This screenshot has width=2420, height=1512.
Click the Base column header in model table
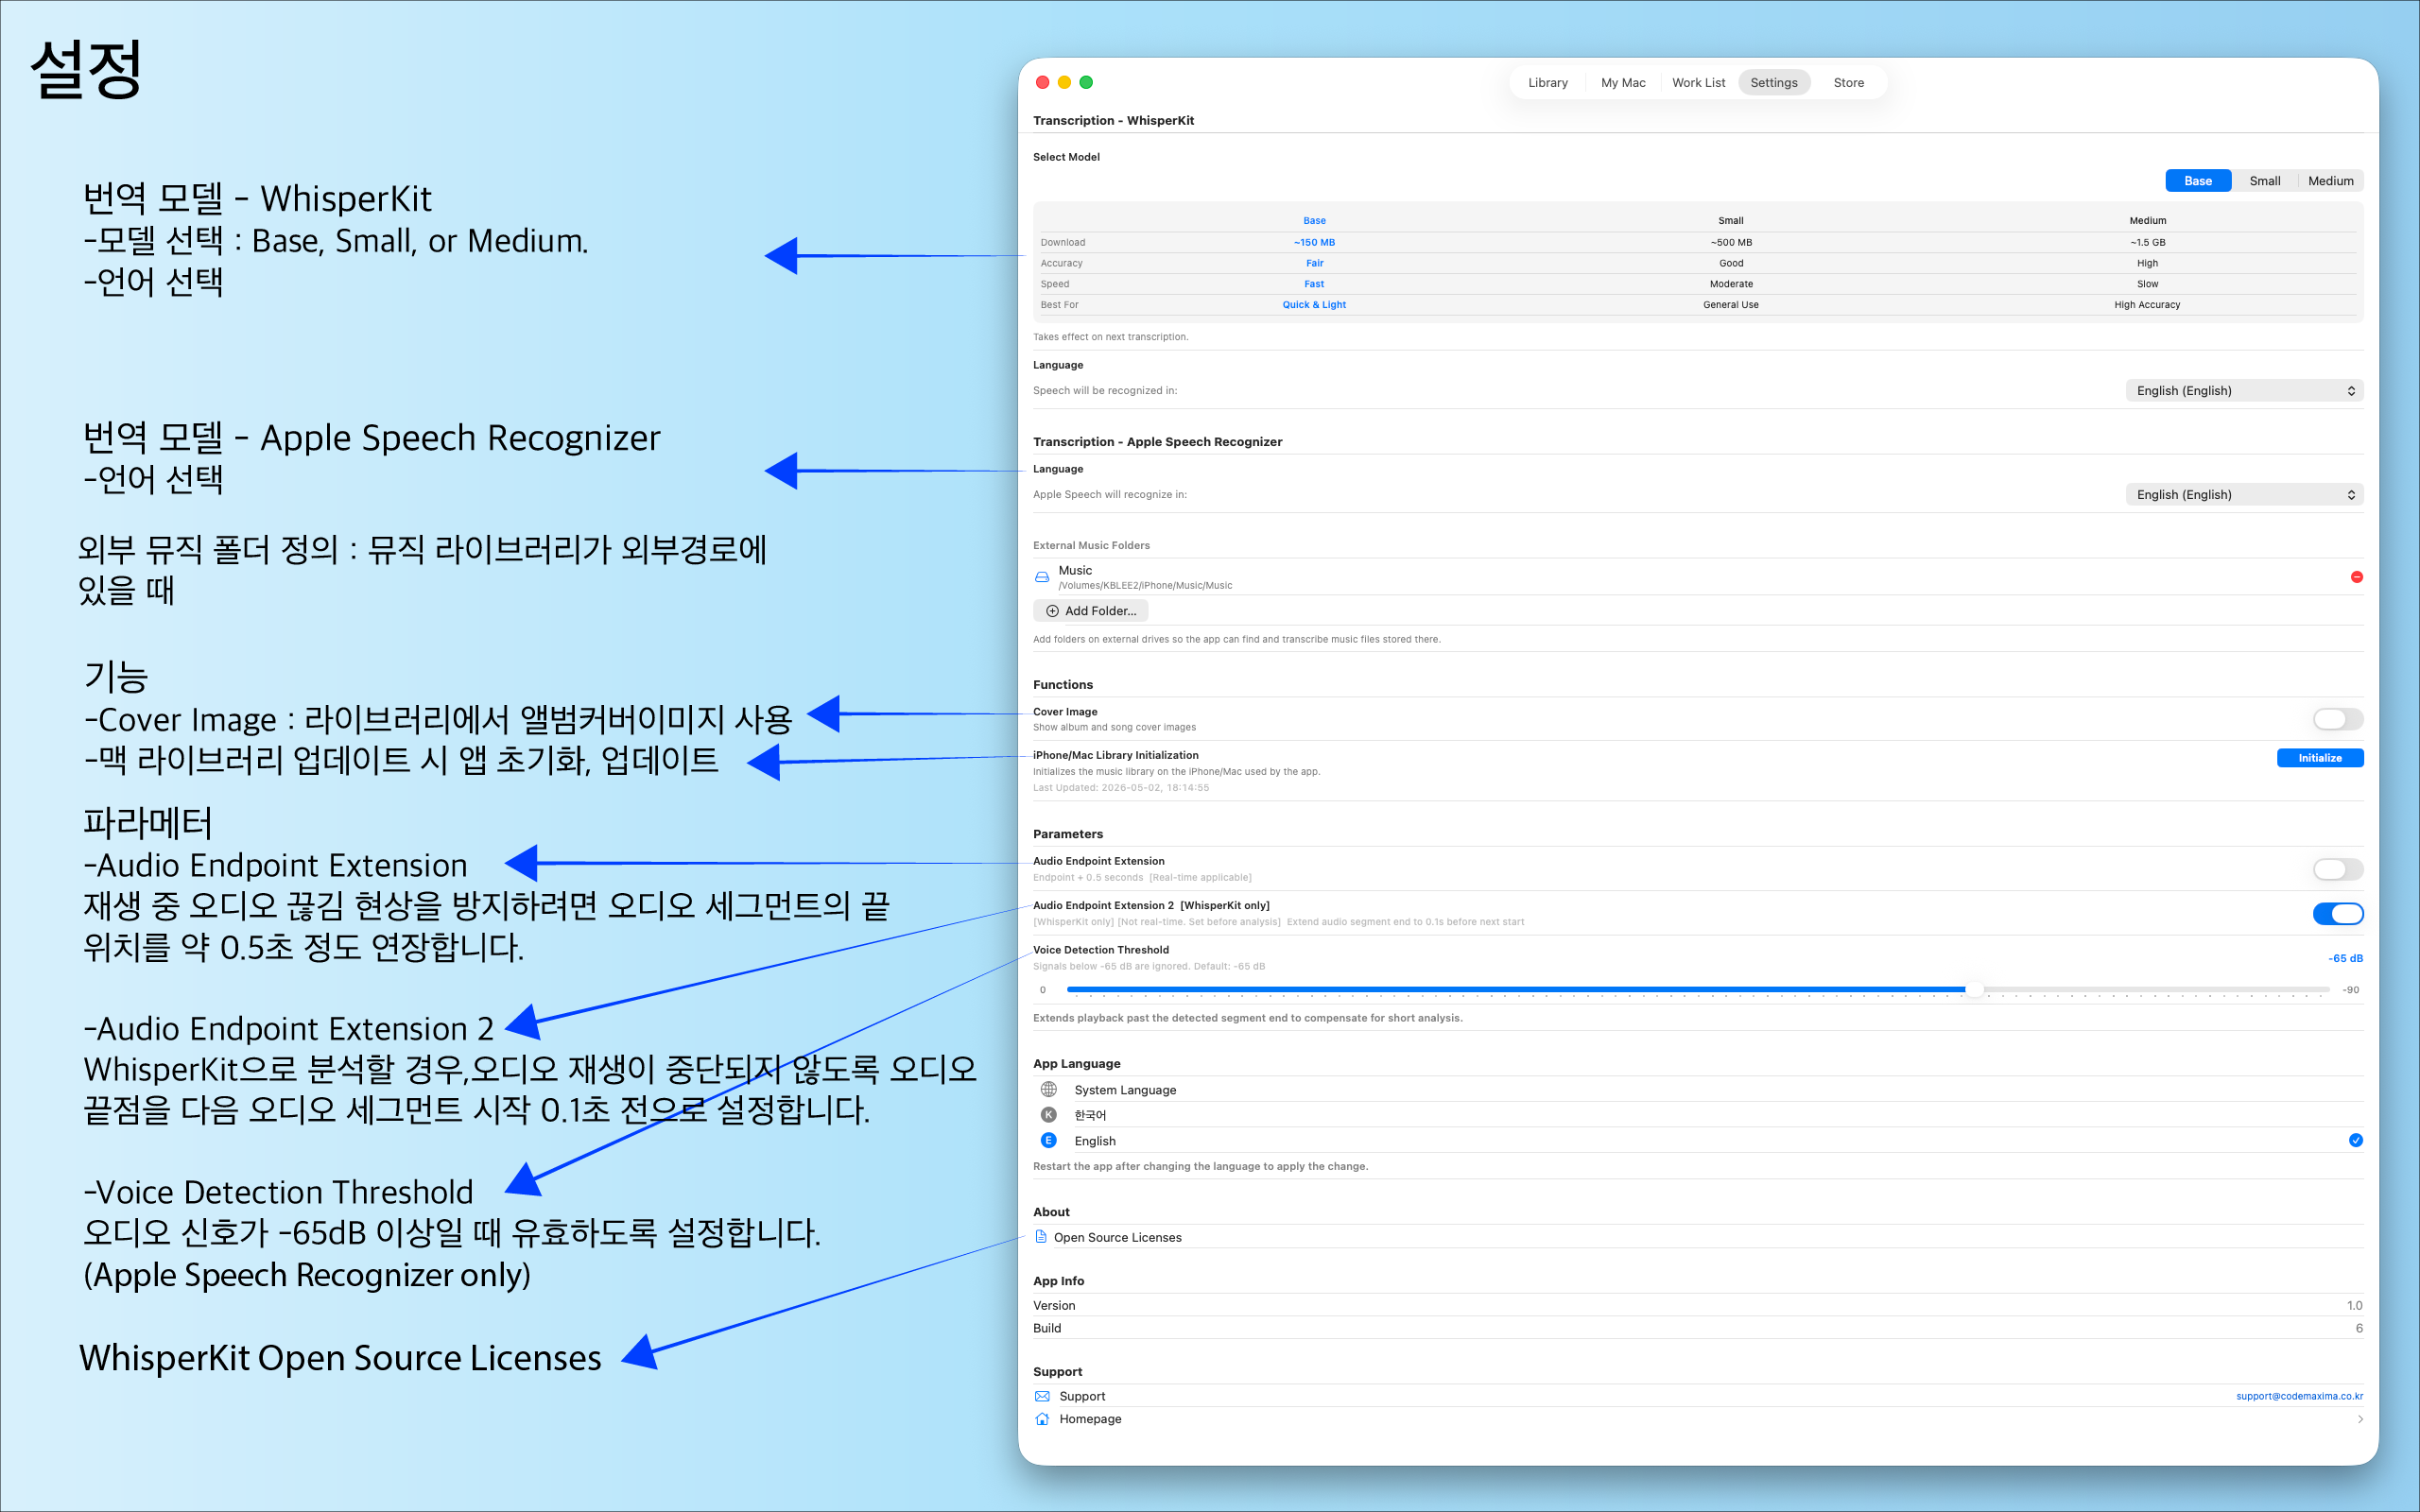1314,221
